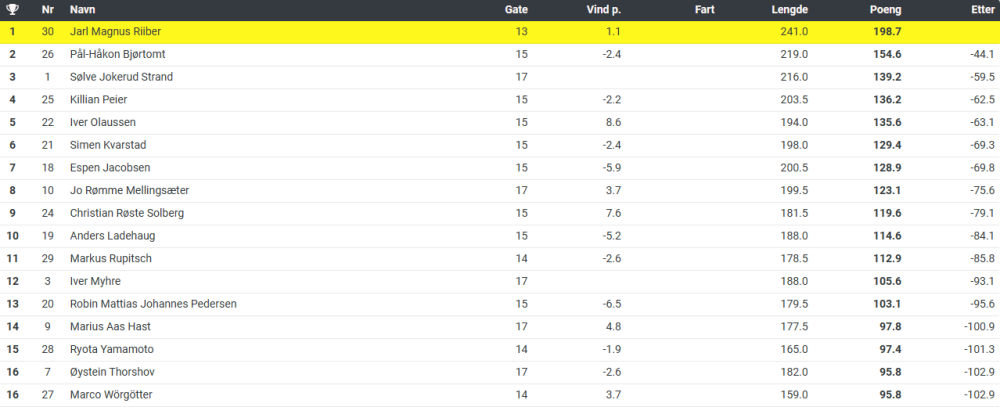Open Killian Peier's name
This screenshot has height=407, width=1000.
(98, 100)
